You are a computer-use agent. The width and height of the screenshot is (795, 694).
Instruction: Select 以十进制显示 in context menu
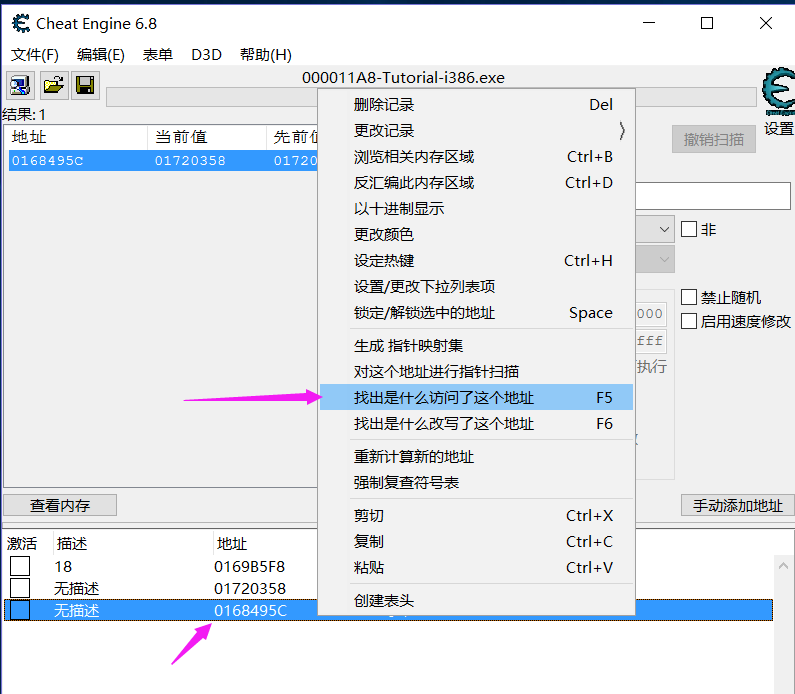(x=477, y=208)
